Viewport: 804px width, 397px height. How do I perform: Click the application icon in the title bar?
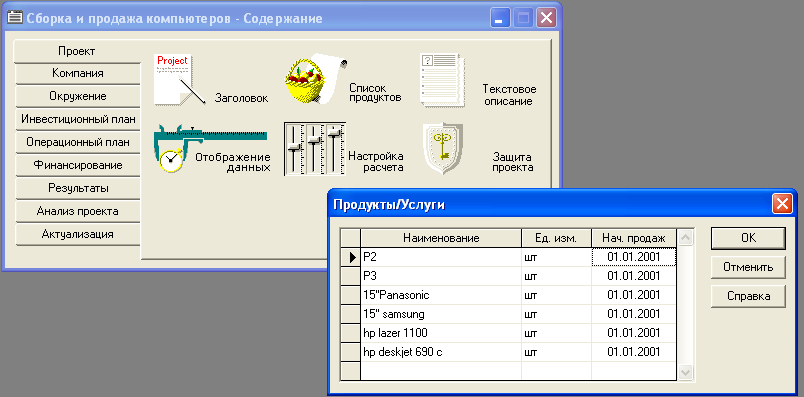(15, 19)
